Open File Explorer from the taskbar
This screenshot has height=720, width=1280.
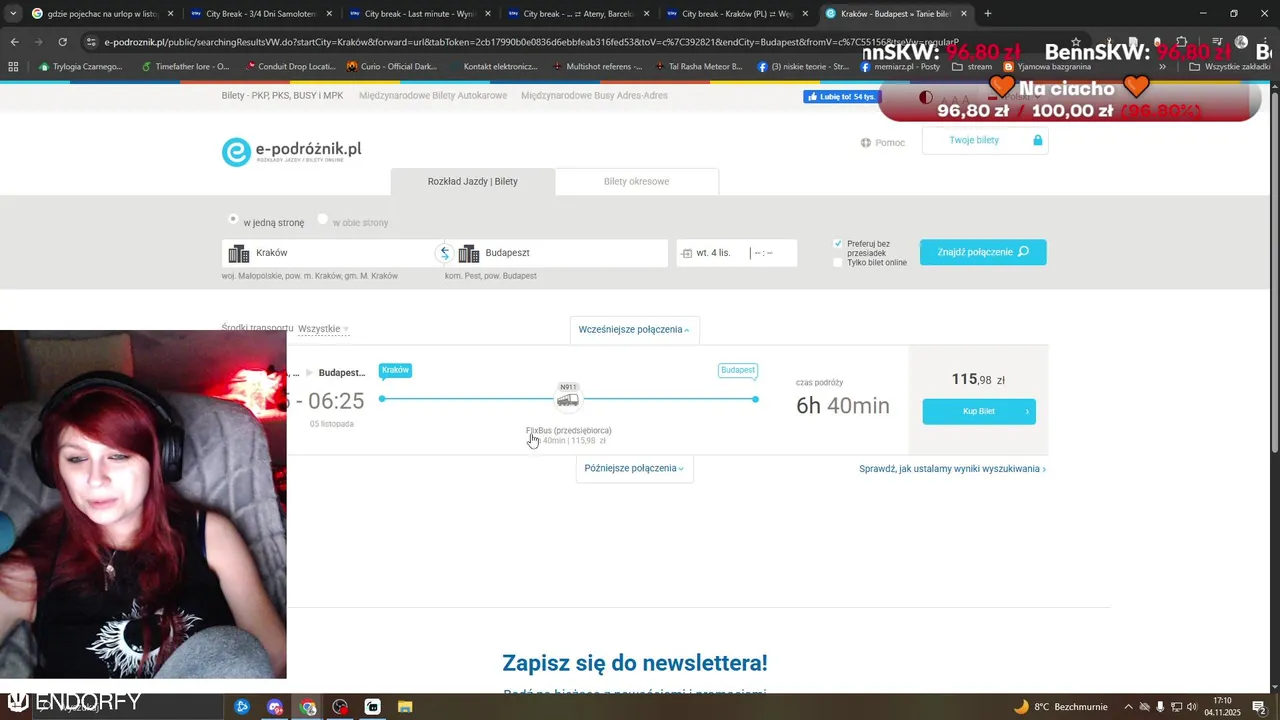pyautogui.click(x=405, y=707)
